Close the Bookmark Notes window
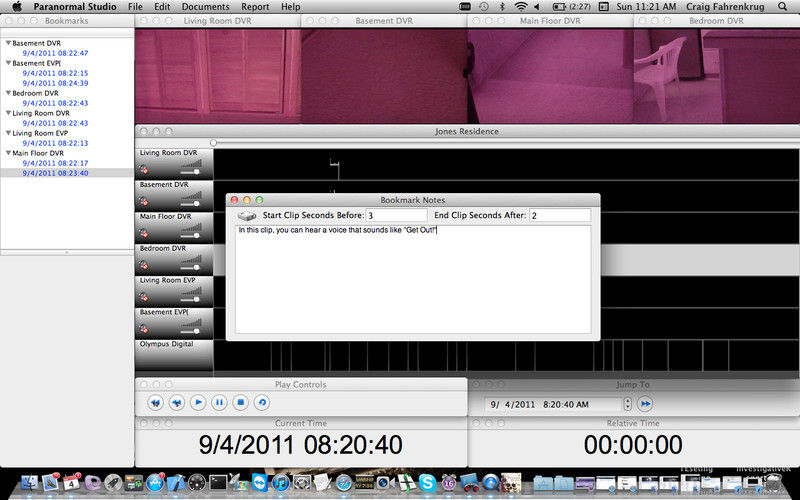Screen dimensions: 800x500 pos(234,200)
